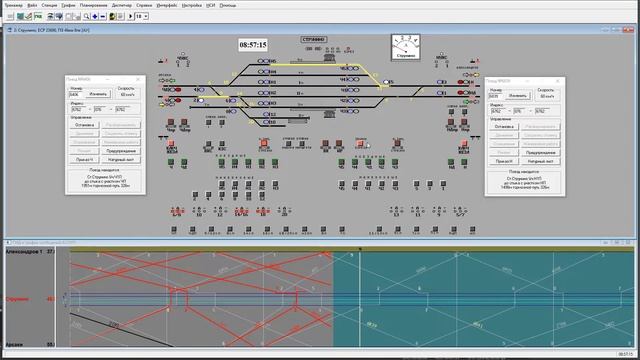640x360 pixels.
Task: Click green signal button Ч5
Action: [341, 163]
